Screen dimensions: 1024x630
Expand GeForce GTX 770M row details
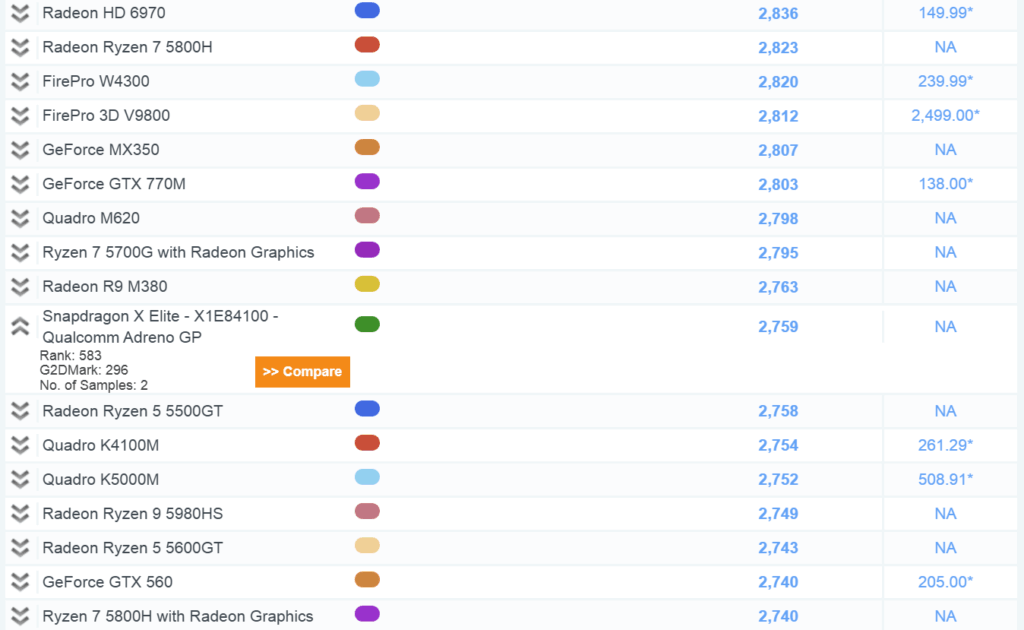20,184
